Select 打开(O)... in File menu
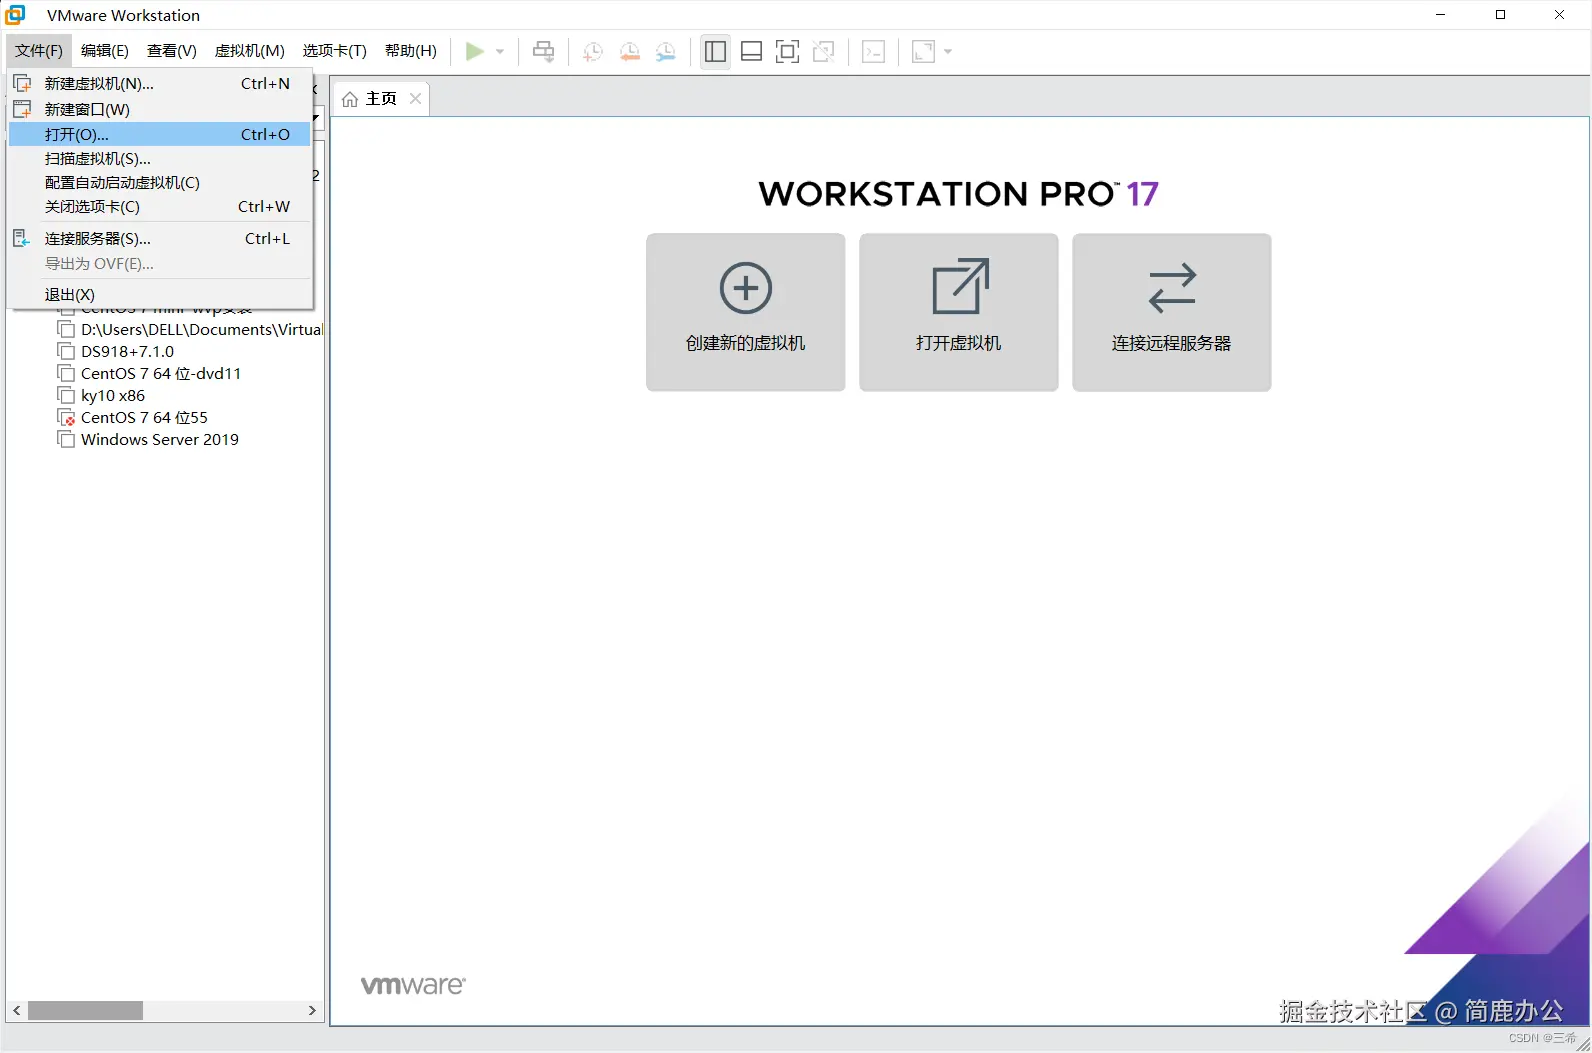 (x=160, y=135)
